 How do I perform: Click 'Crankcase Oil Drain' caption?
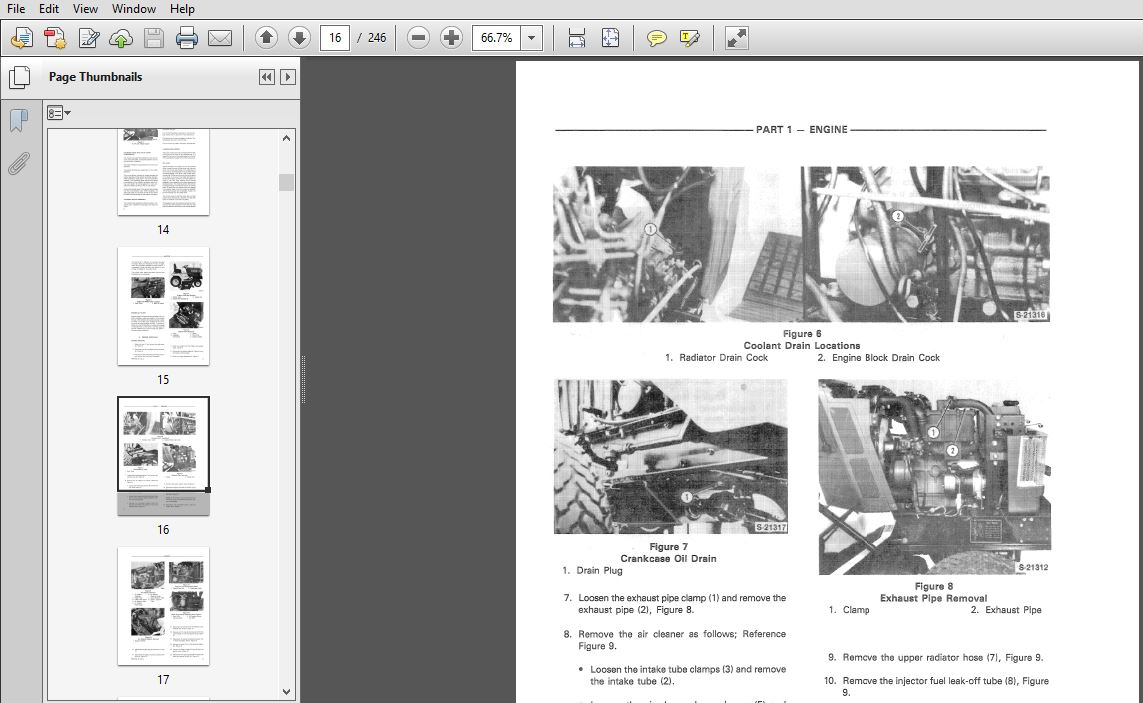click(668, 559)
